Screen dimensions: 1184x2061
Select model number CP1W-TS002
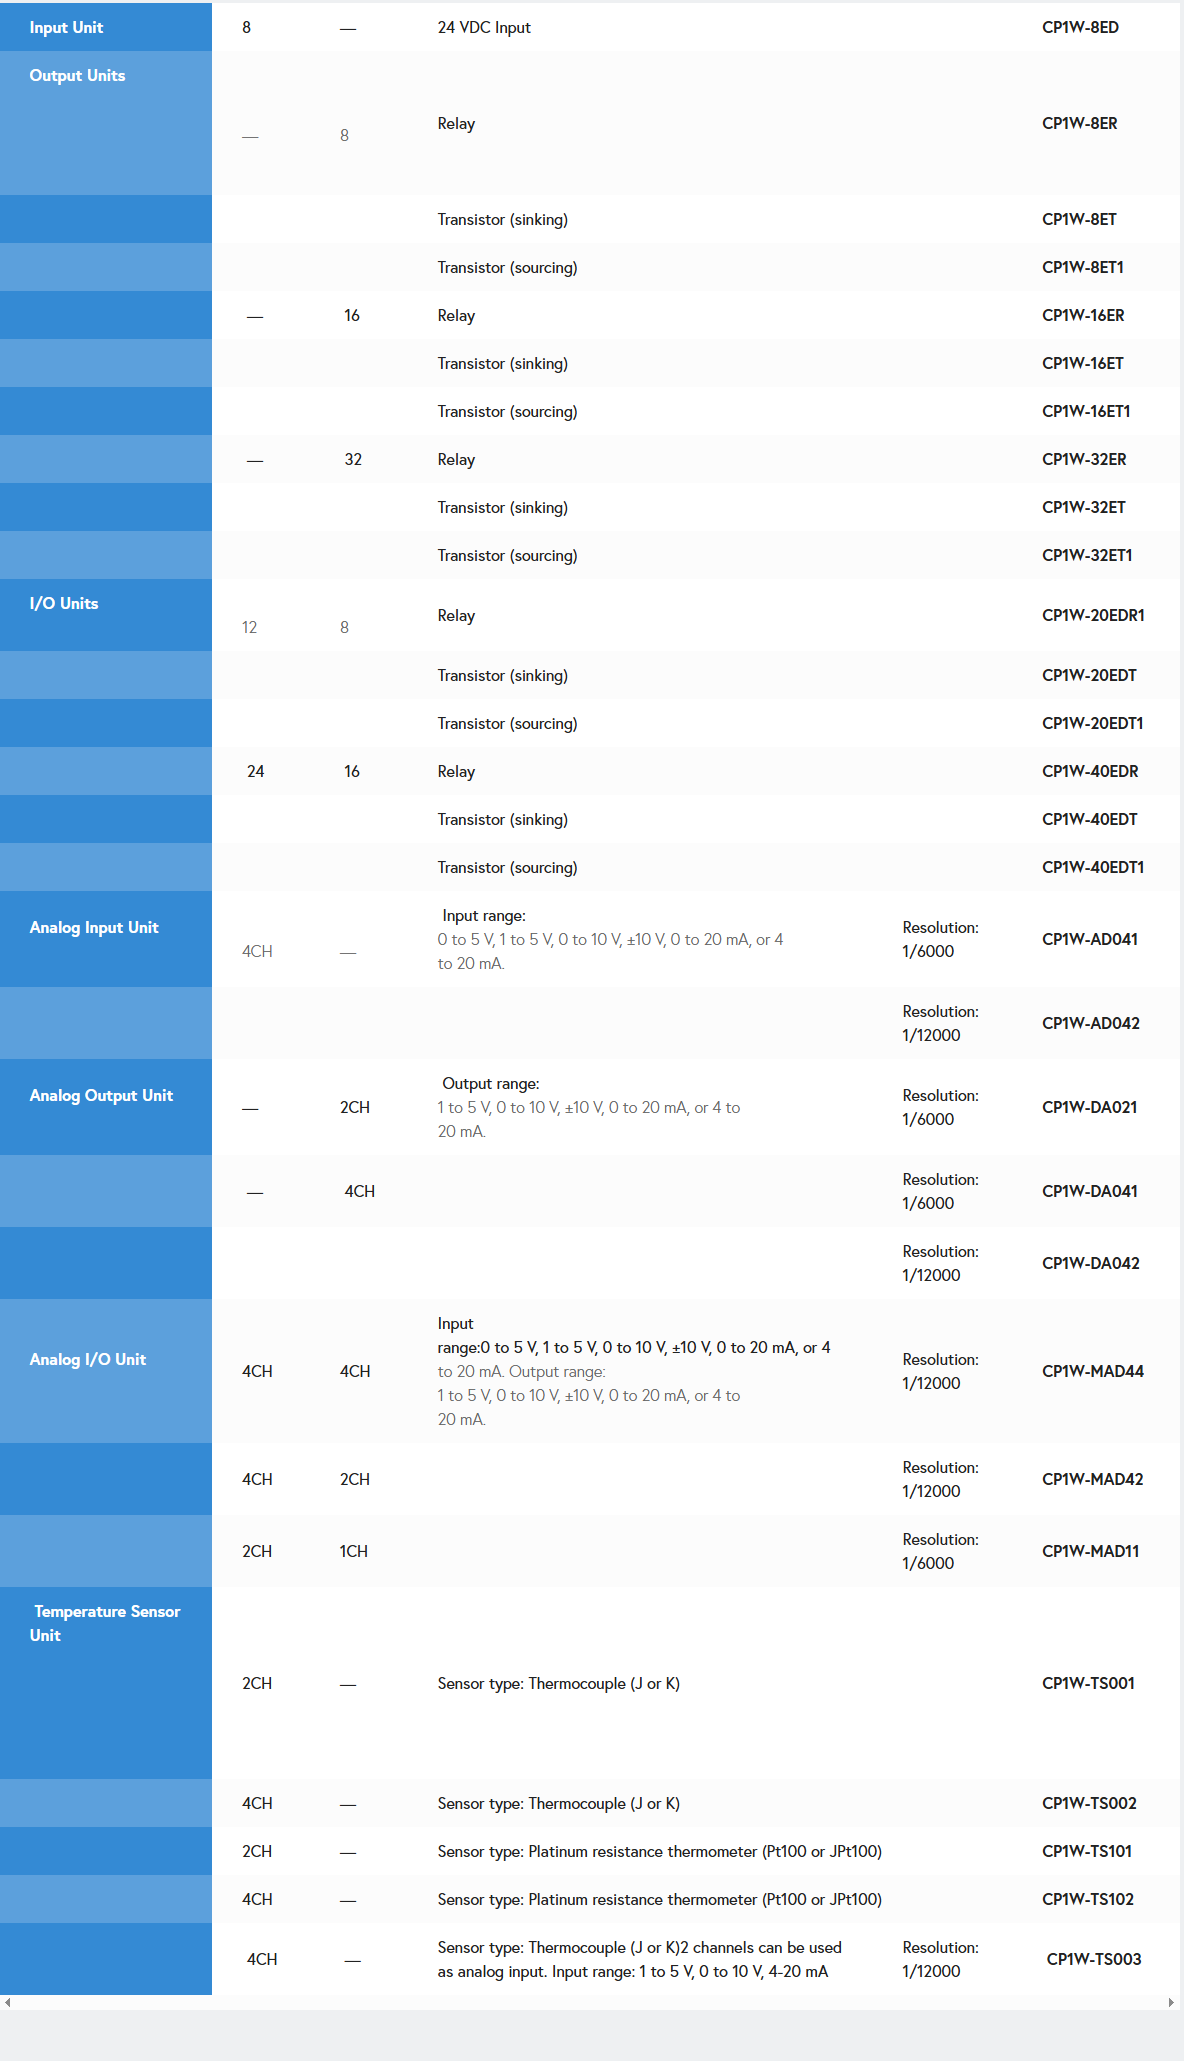[1089, 1803]
